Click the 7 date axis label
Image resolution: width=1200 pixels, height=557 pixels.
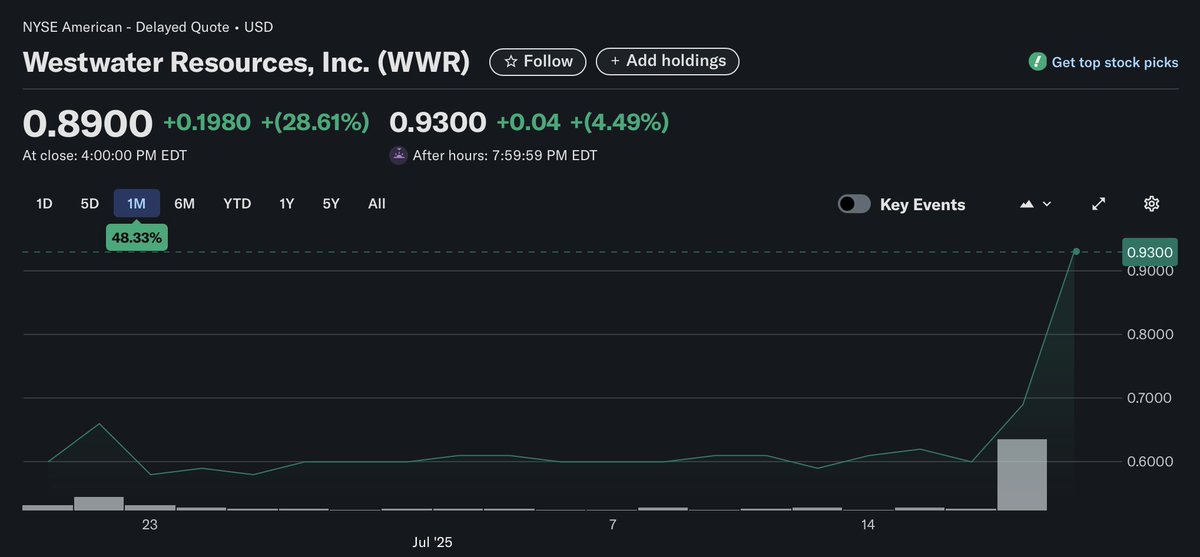[x=612, y=524]
